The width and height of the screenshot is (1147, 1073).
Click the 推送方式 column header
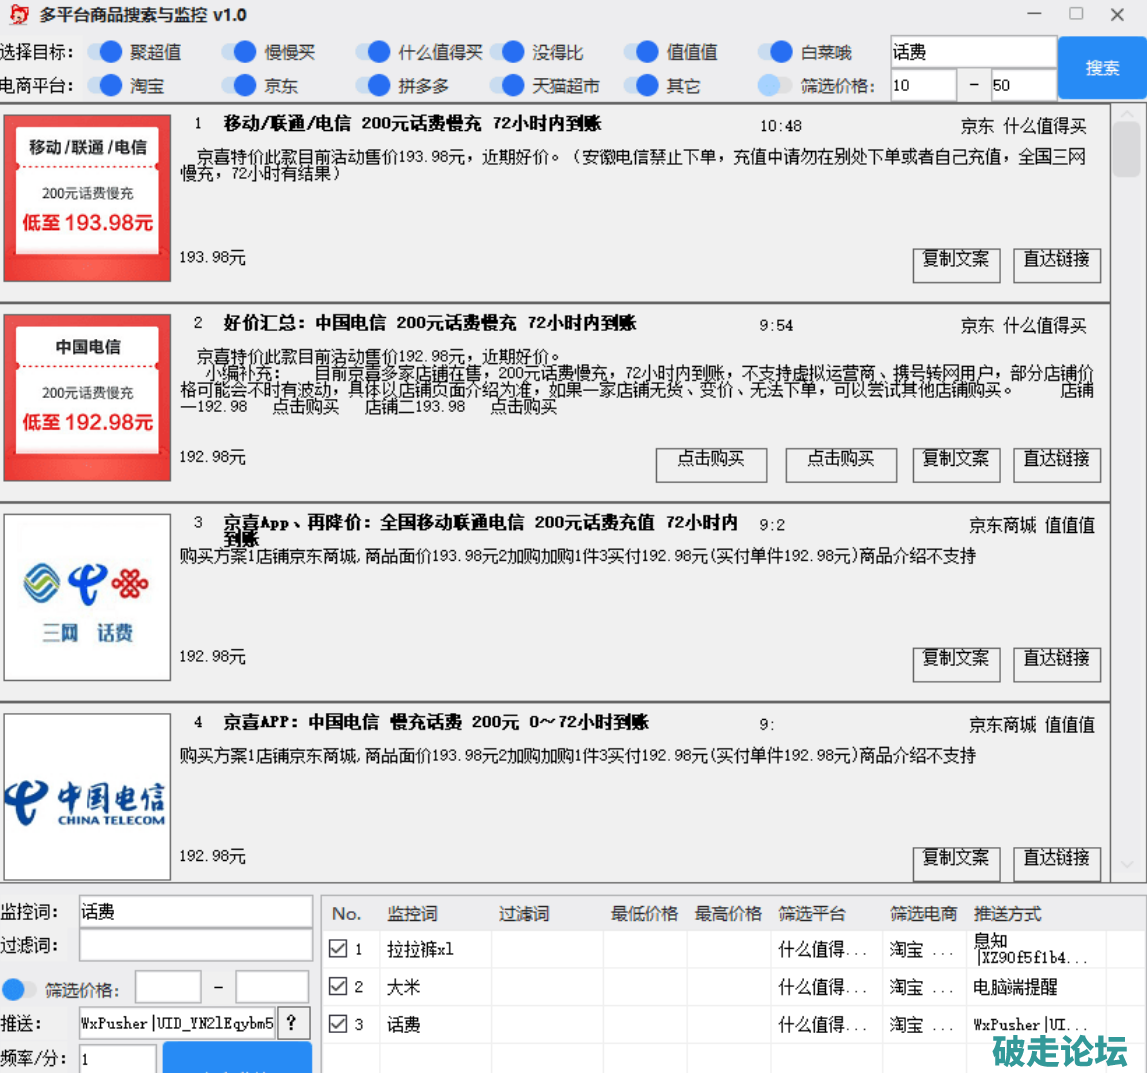click(x=1007, y=914)
